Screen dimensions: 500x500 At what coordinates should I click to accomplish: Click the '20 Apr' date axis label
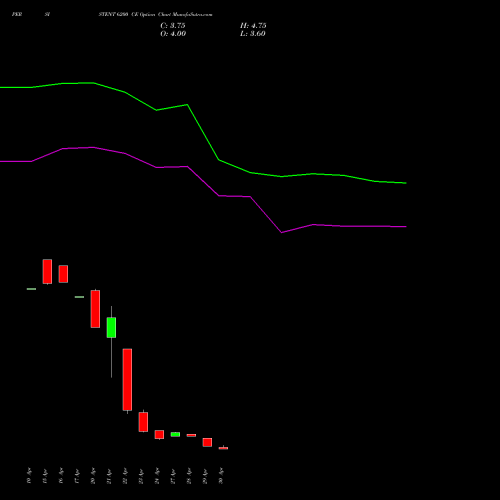(x=93, y=476)
